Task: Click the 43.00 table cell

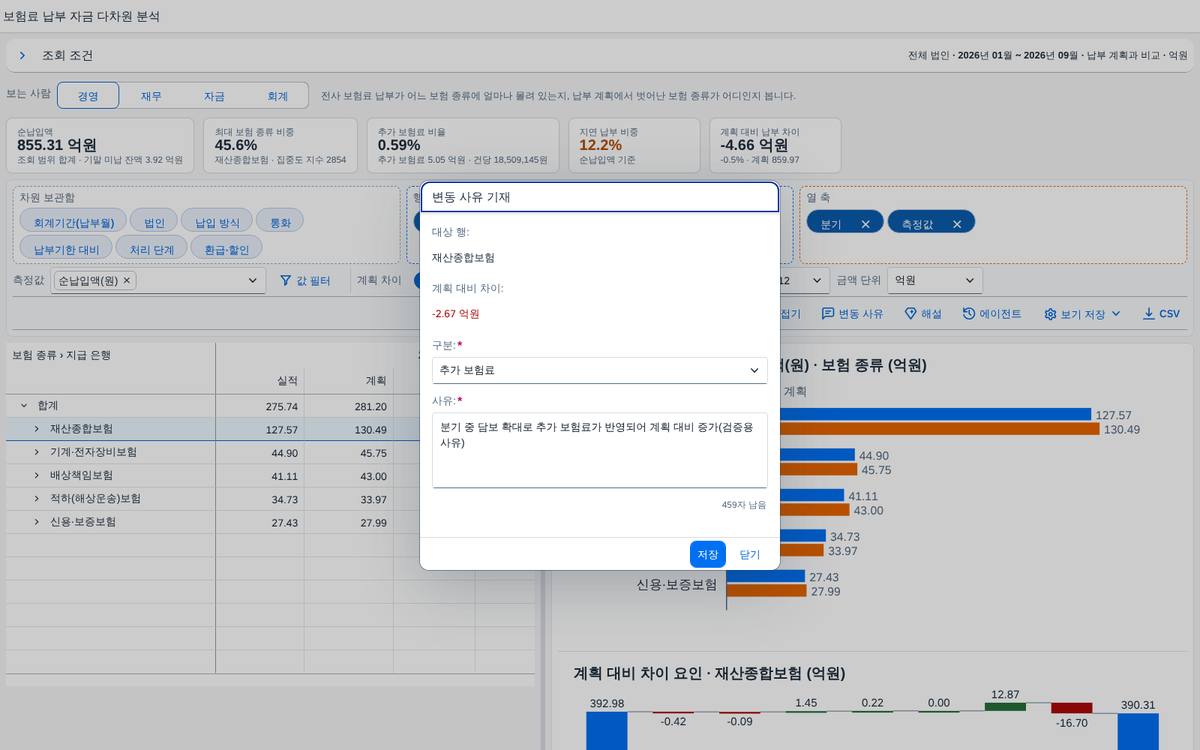Action: point(349,475)
